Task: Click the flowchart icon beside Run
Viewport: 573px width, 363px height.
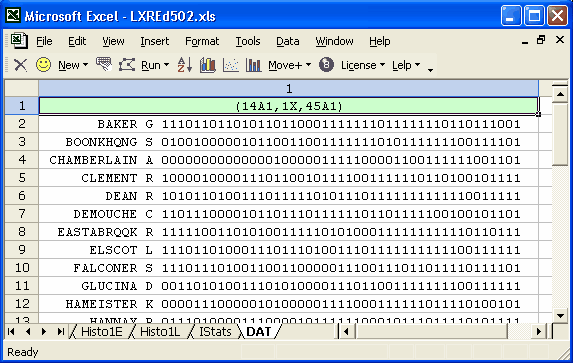Action: (127, 65)
